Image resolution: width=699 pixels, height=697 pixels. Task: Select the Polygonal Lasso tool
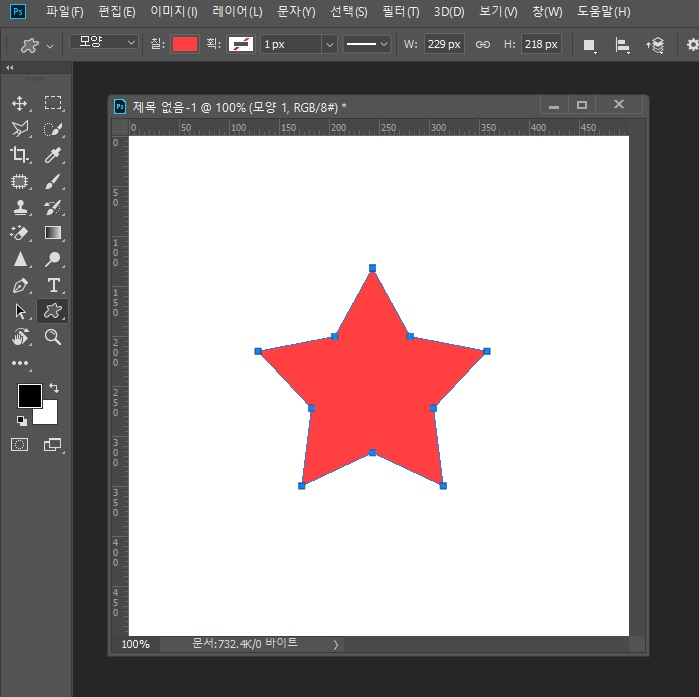20,129
